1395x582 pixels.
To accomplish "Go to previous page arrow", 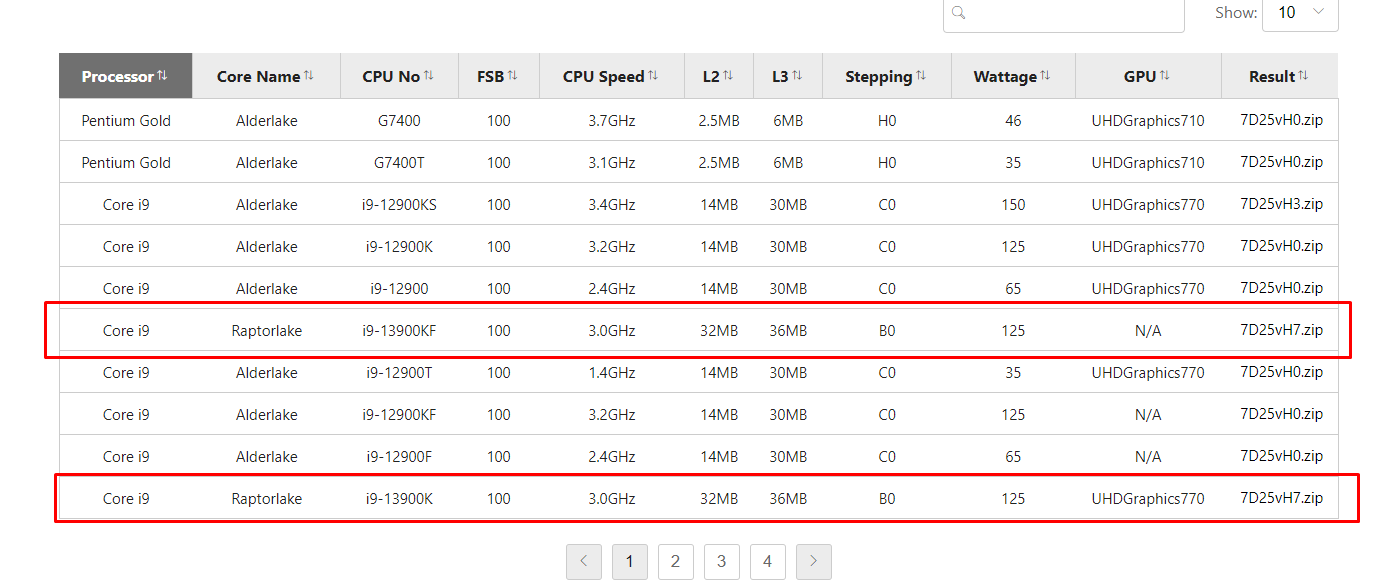I will tap(584, 562).
